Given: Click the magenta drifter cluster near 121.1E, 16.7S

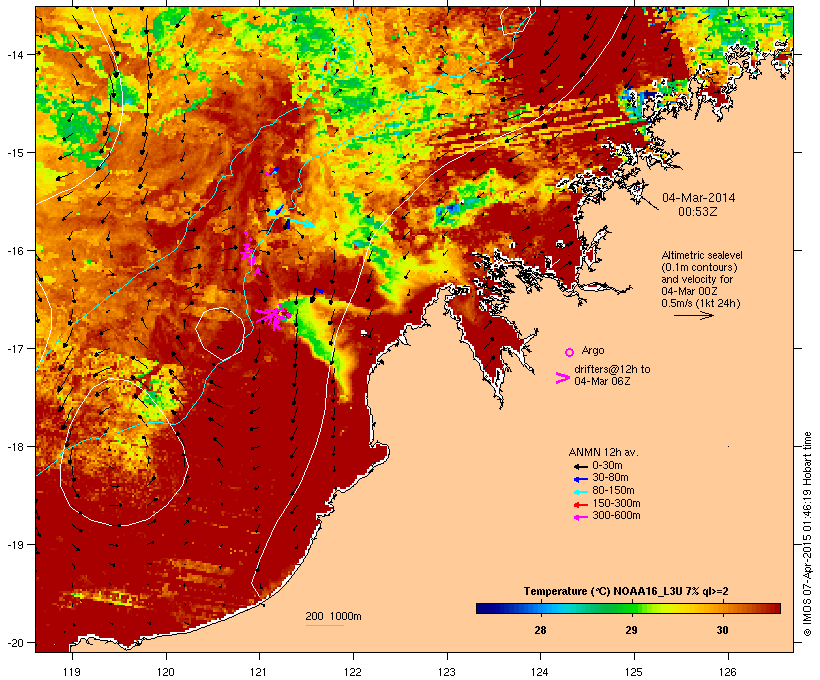Looking at the screenshot, I should tap(272, 317).
